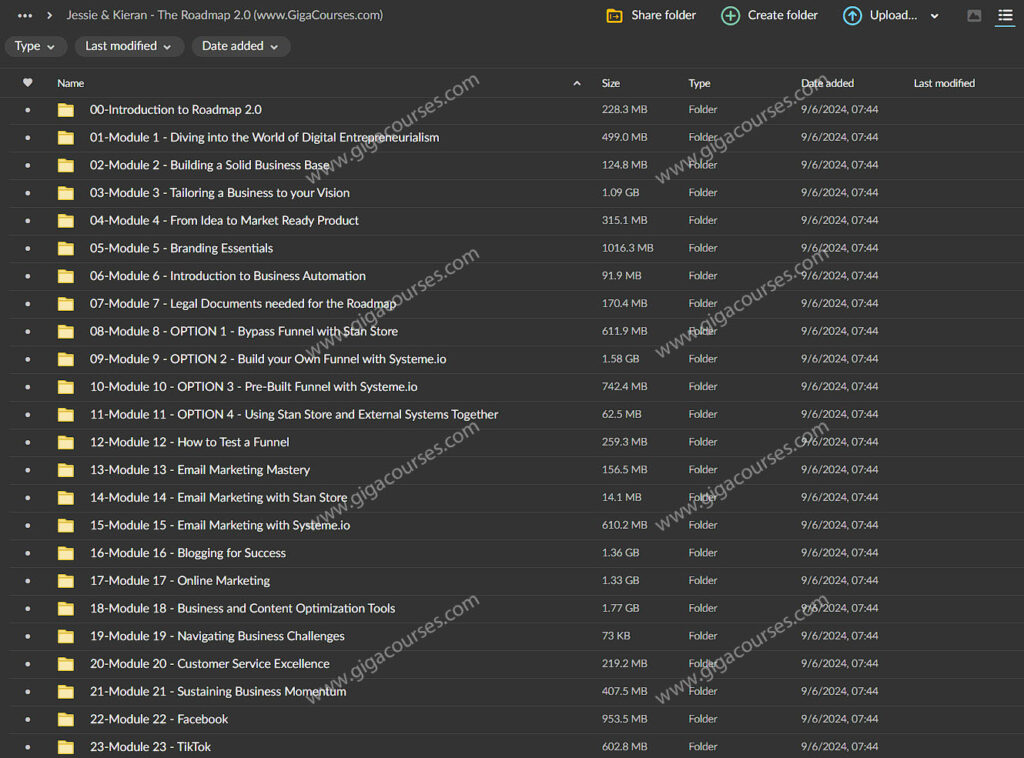The image size is (1024, 758).
Task: Click the folder icon for 22-Module 22 Facebook
Action: click(x=66, y=719)
